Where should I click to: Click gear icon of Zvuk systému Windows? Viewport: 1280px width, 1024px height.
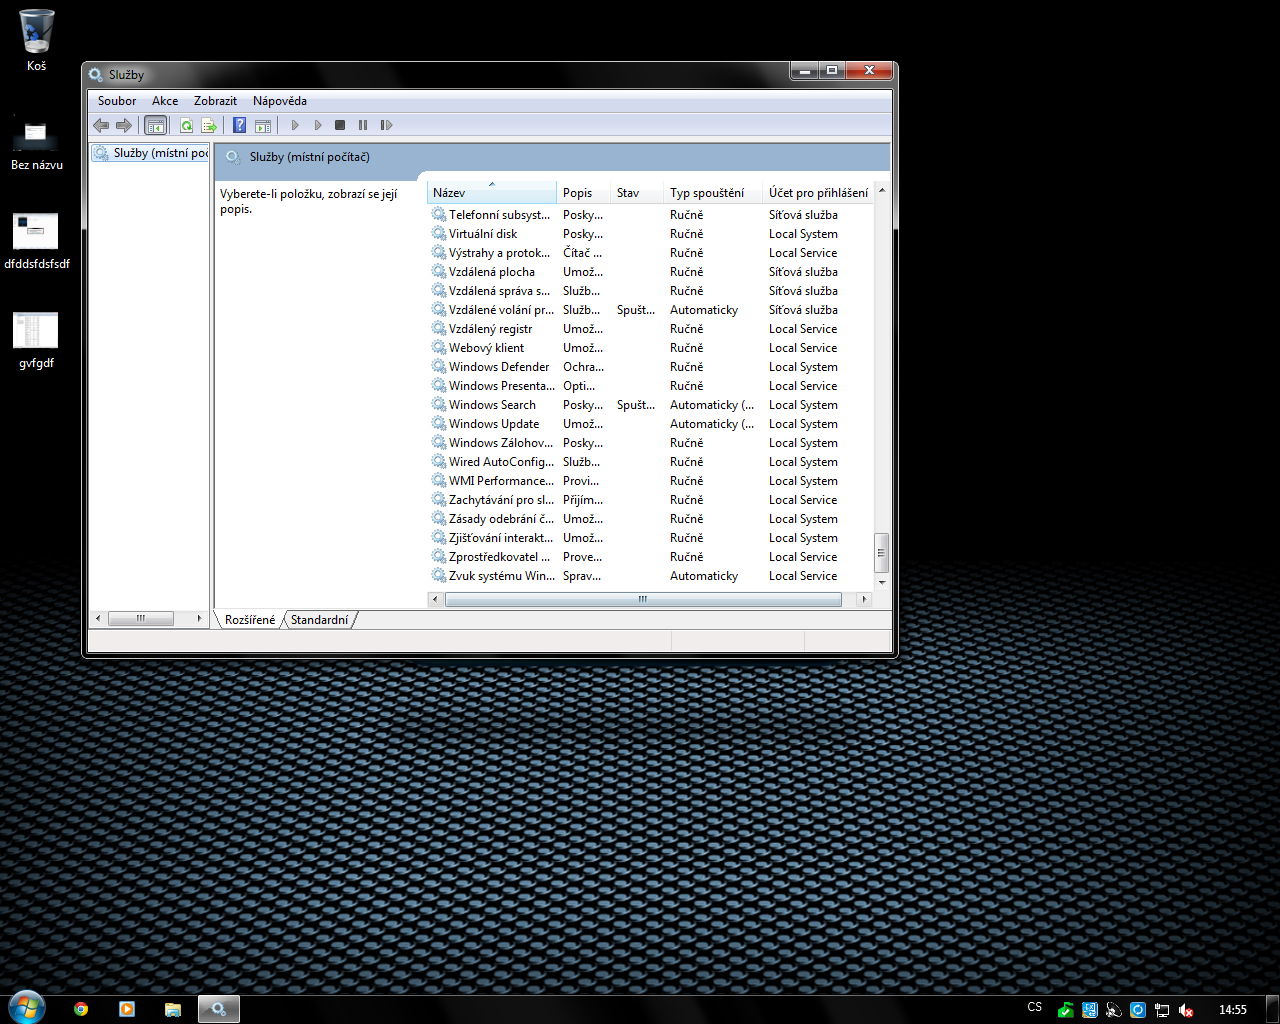438,576
